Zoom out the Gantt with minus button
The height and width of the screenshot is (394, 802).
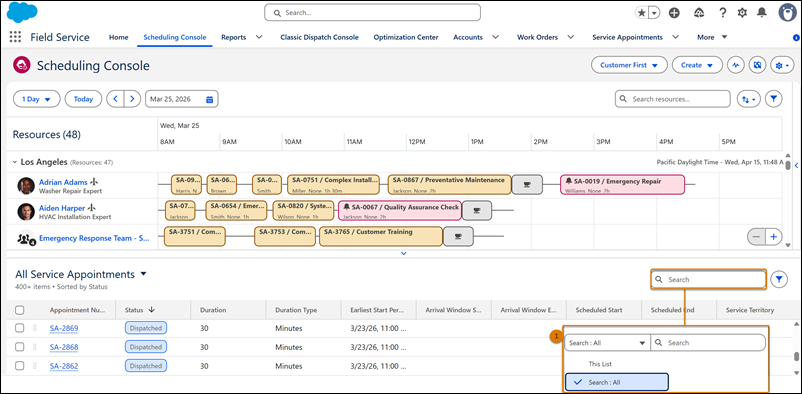[756, 237]
